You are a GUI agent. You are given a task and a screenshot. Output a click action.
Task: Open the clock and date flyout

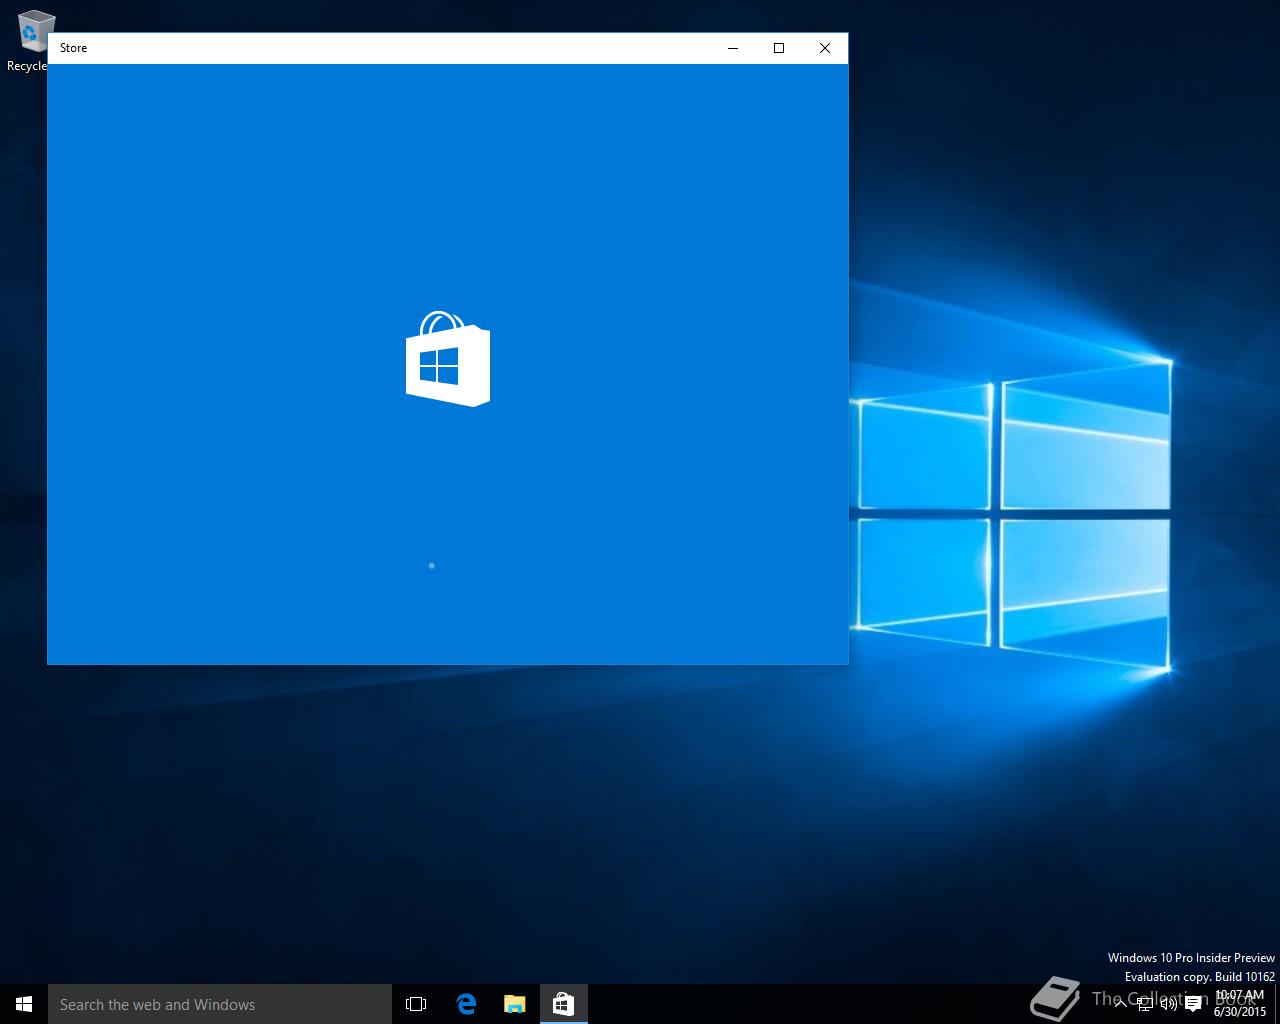coord(1240,1004)
